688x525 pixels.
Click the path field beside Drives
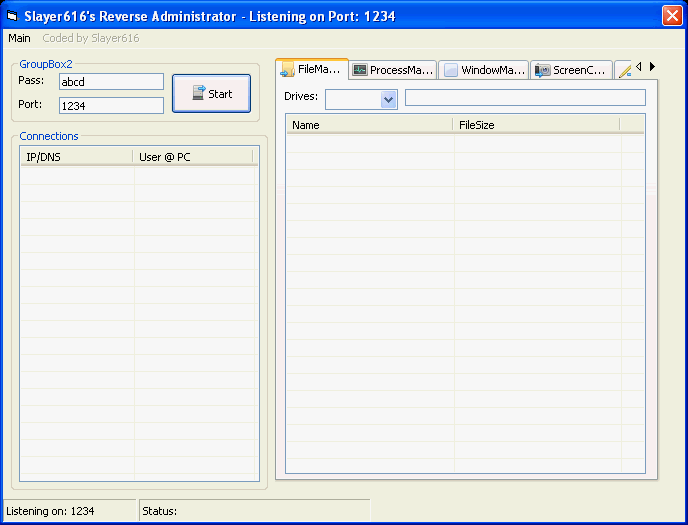tap(525, 98)
